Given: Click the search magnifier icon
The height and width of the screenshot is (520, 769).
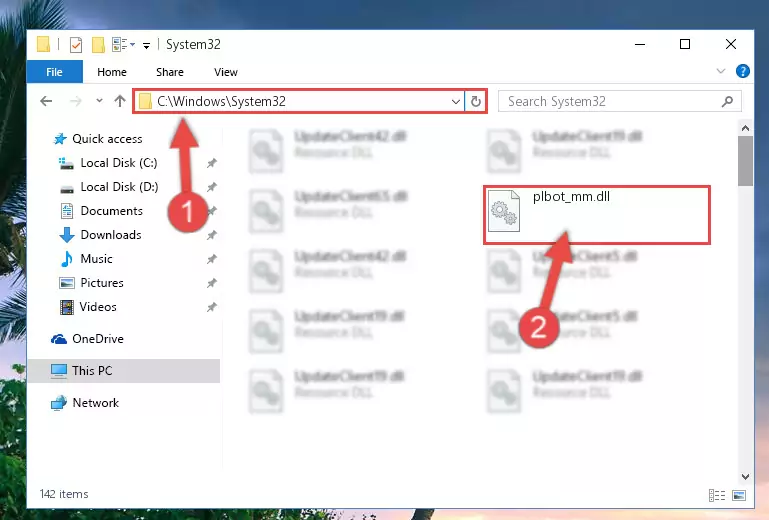Looking at the screenshot, I should point(727,101).
